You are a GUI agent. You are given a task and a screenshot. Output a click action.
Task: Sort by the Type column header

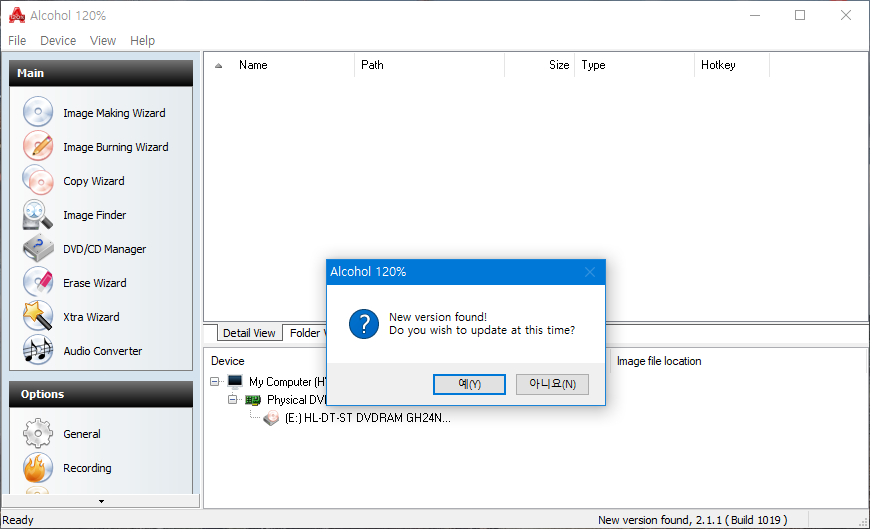(634, 65)
